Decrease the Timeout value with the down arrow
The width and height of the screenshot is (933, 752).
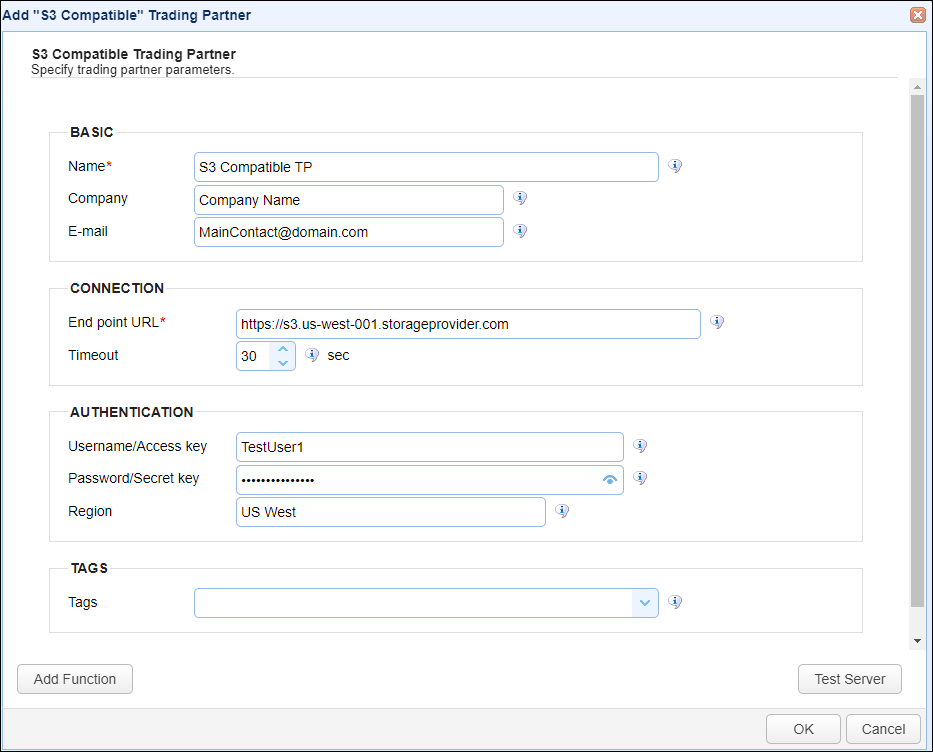coord(283,363)
